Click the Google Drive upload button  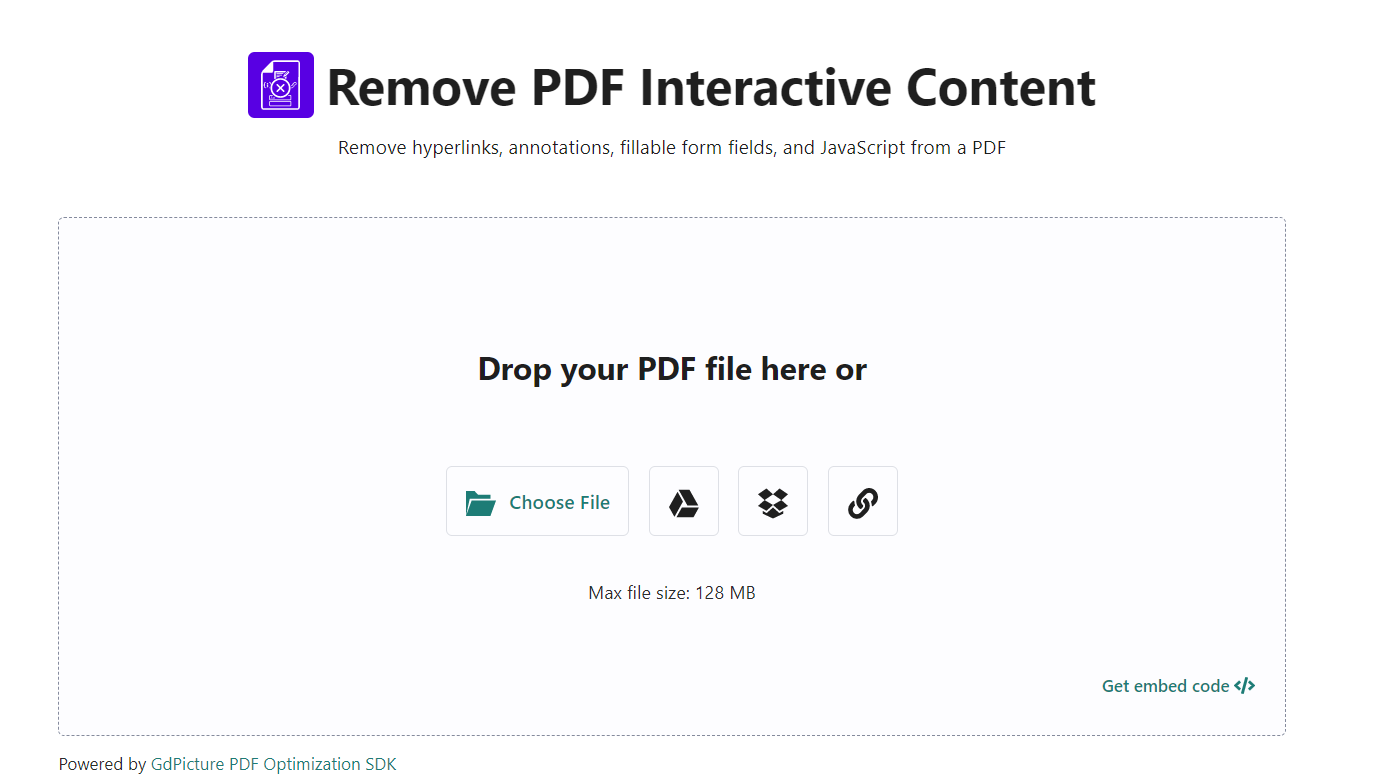pos(683,501)
